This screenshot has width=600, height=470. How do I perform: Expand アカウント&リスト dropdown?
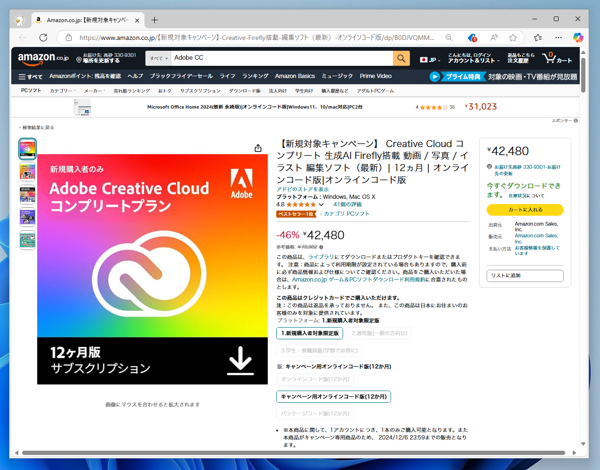473,58
